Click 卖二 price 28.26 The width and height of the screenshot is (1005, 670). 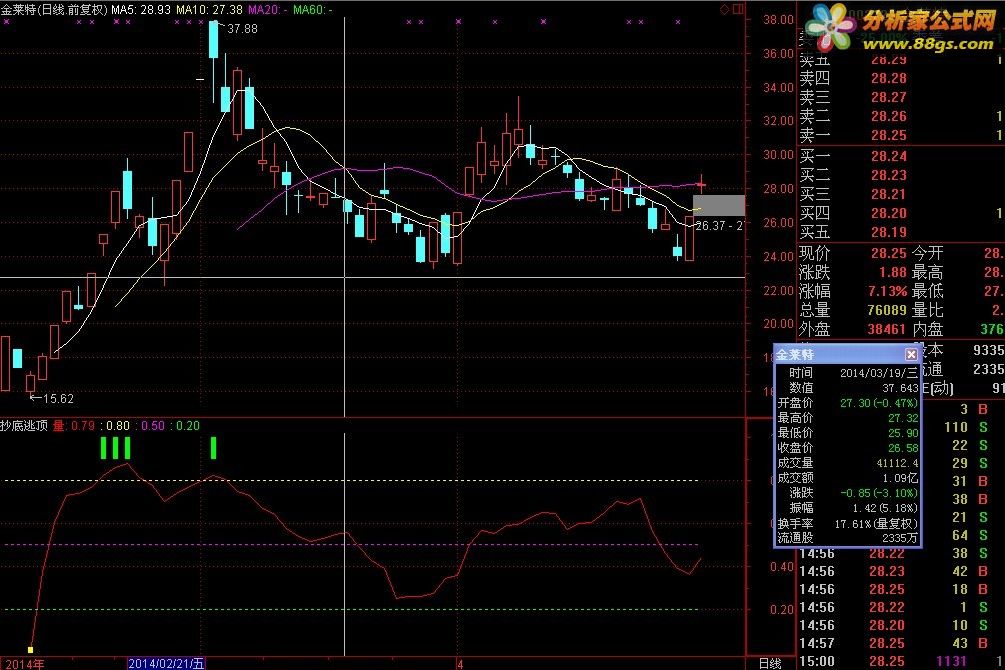click(x=888, y=116)
